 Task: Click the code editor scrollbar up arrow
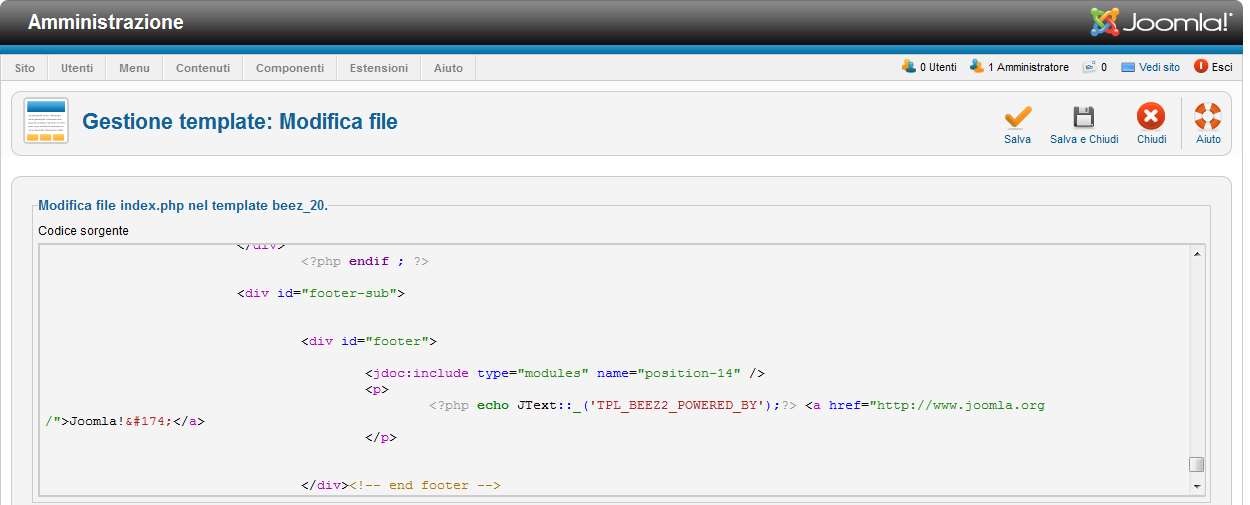pyautogui.click(x=1196, y=254)
